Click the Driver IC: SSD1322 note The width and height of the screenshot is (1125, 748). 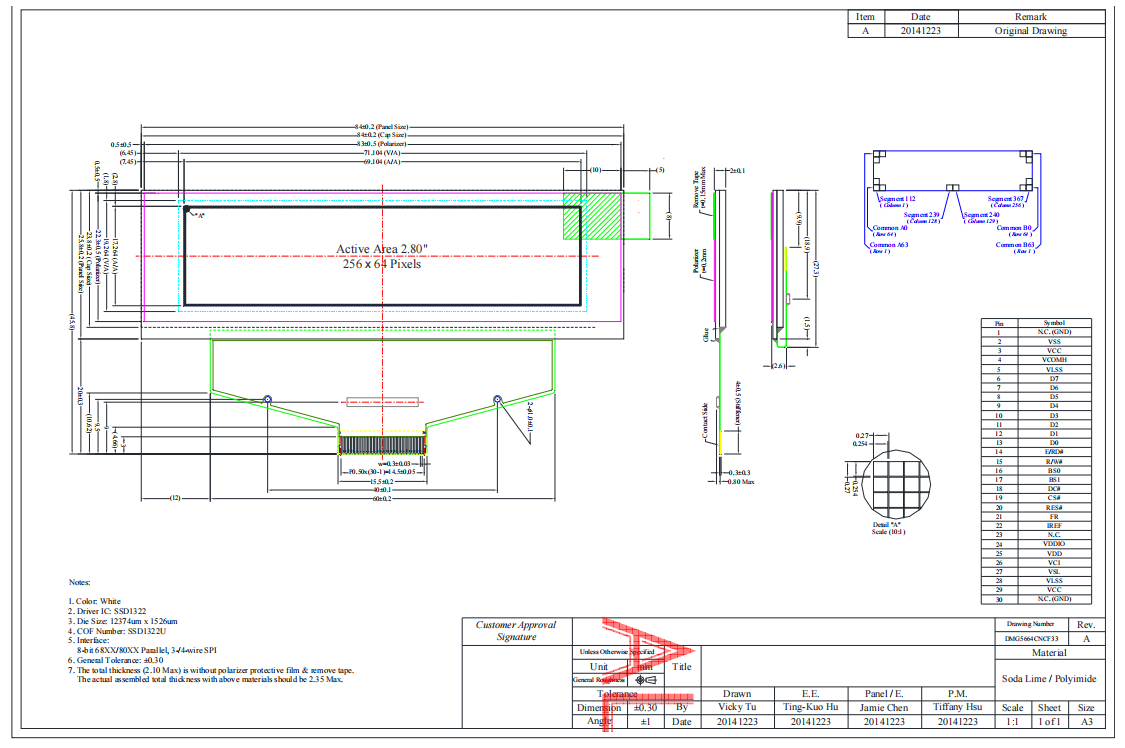point(110,611)
